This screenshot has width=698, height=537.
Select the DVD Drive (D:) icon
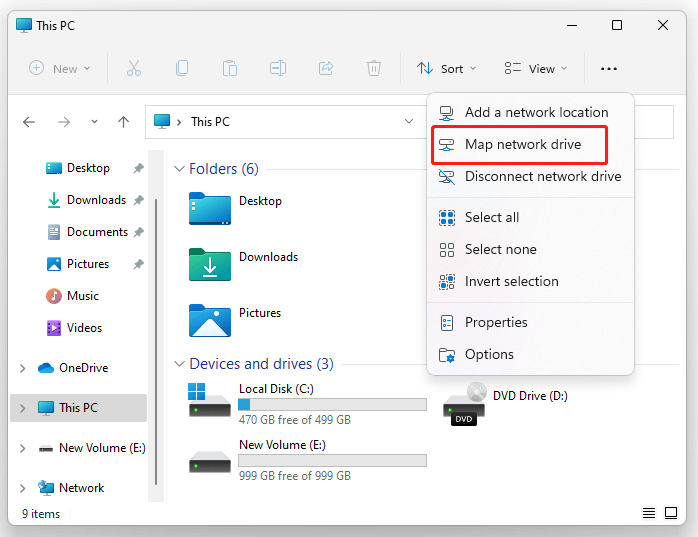(x=464, y=404)
